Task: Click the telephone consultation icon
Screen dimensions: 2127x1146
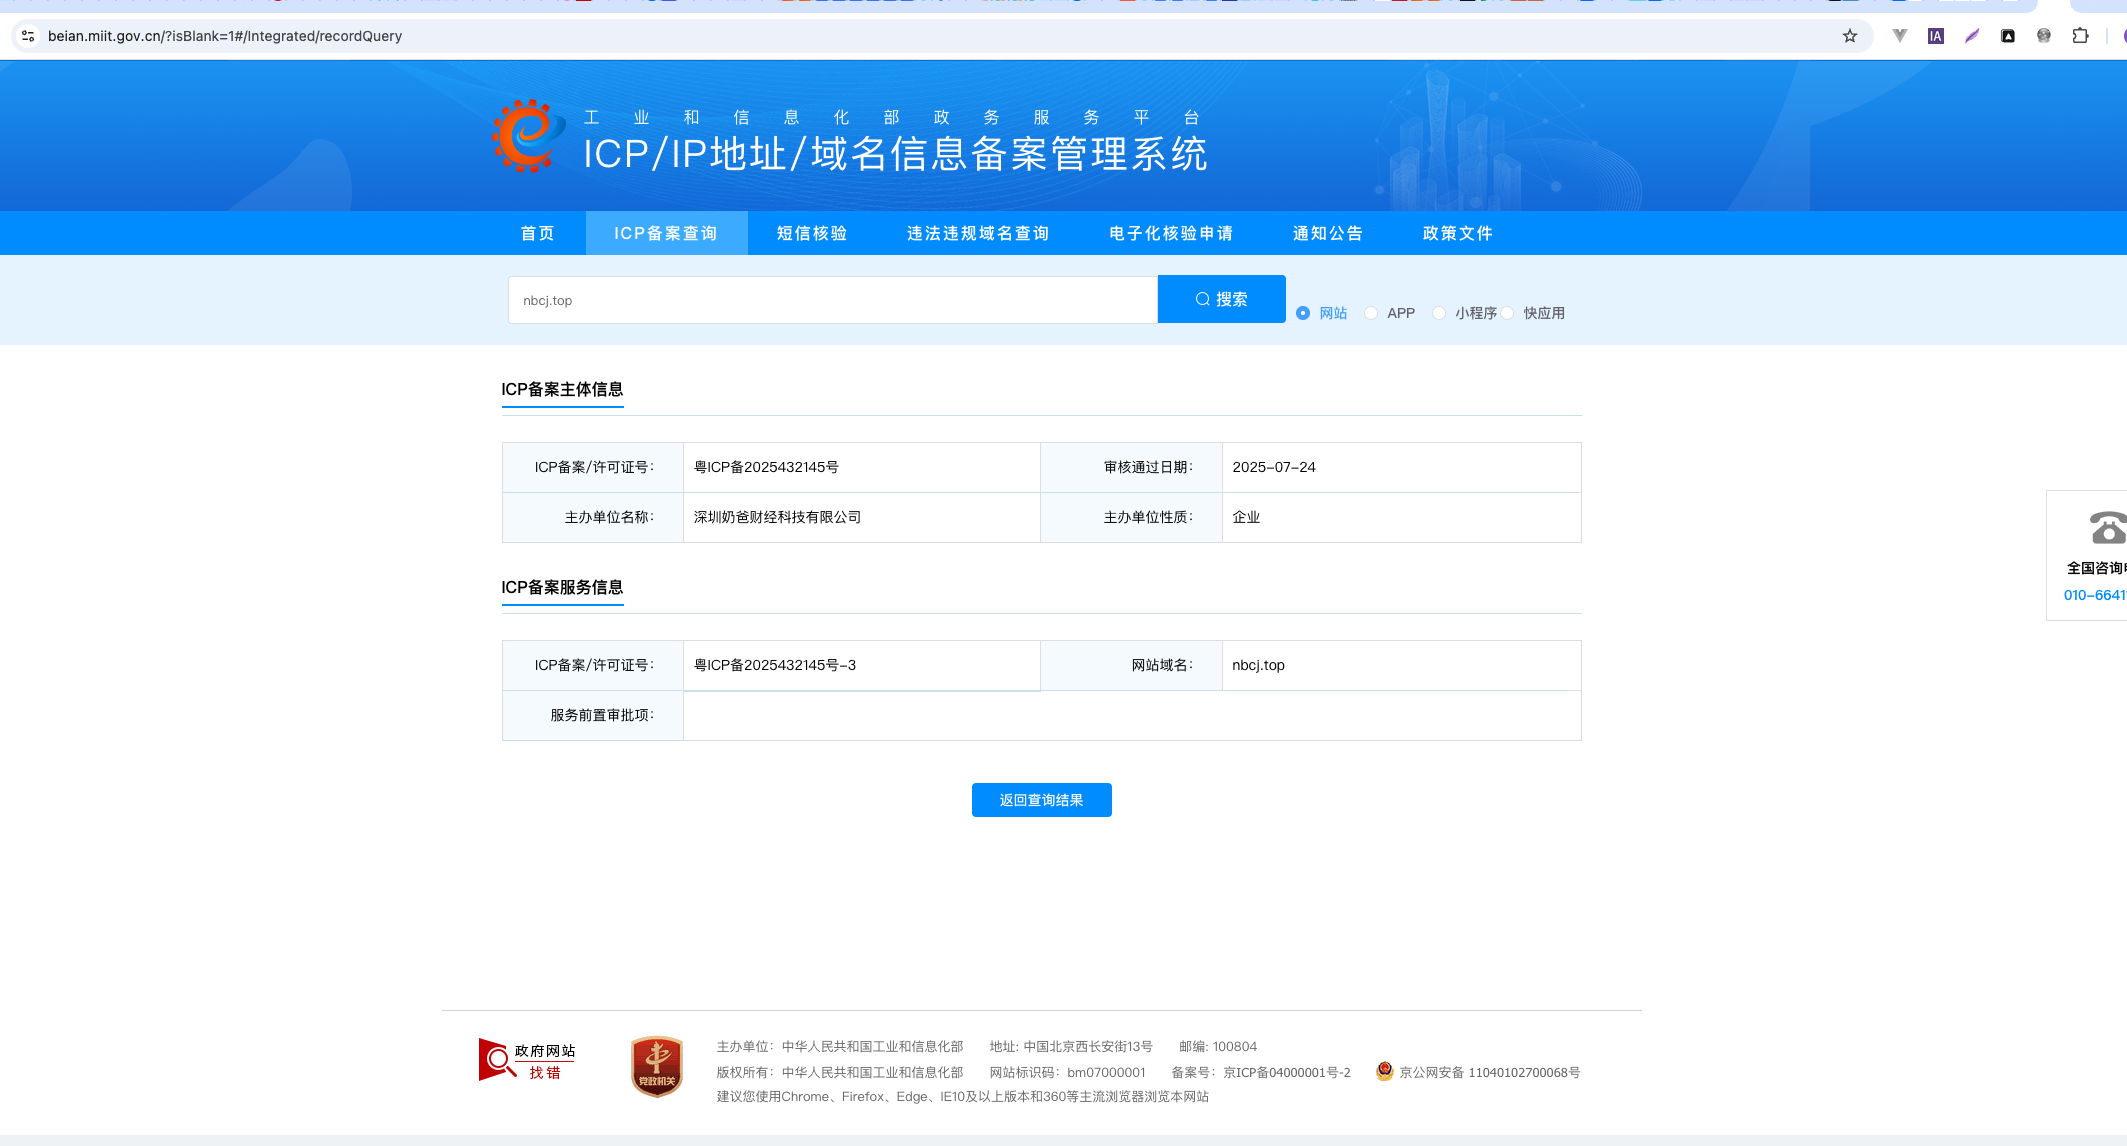Action: (2107, 528)
